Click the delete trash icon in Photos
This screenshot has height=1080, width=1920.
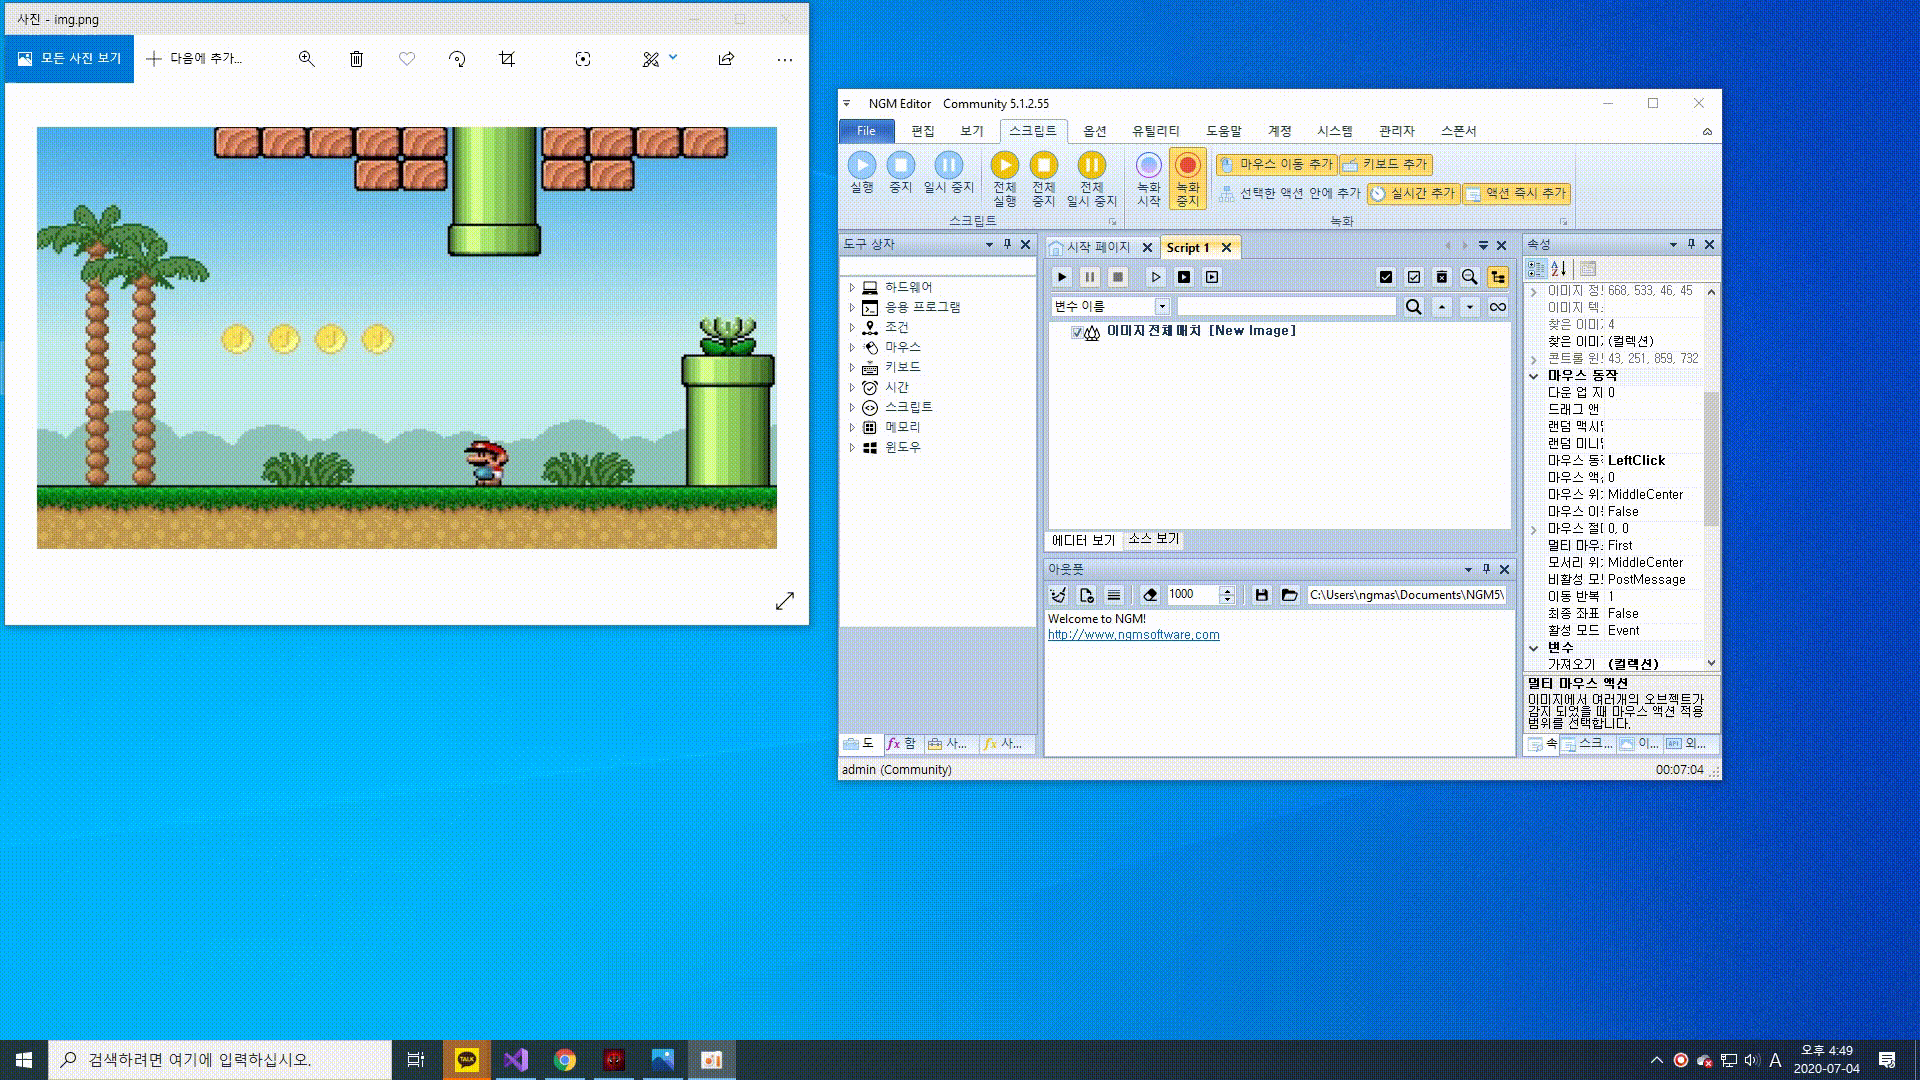click(x=356, y=59)
